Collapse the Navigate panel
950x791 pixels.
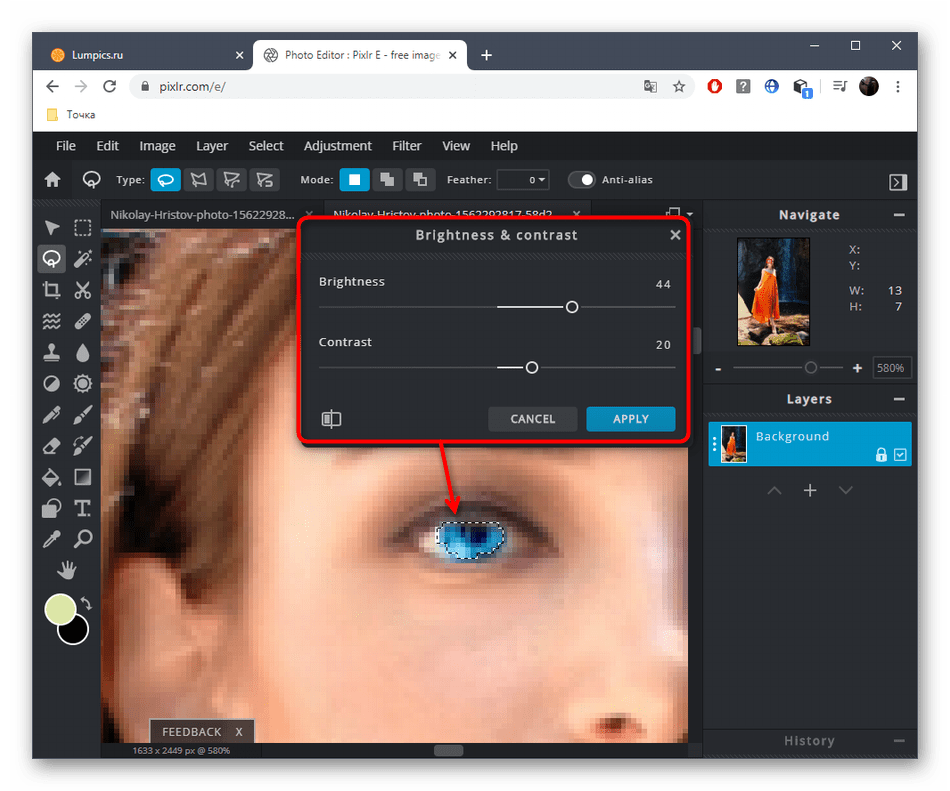[x=899, y=215]
